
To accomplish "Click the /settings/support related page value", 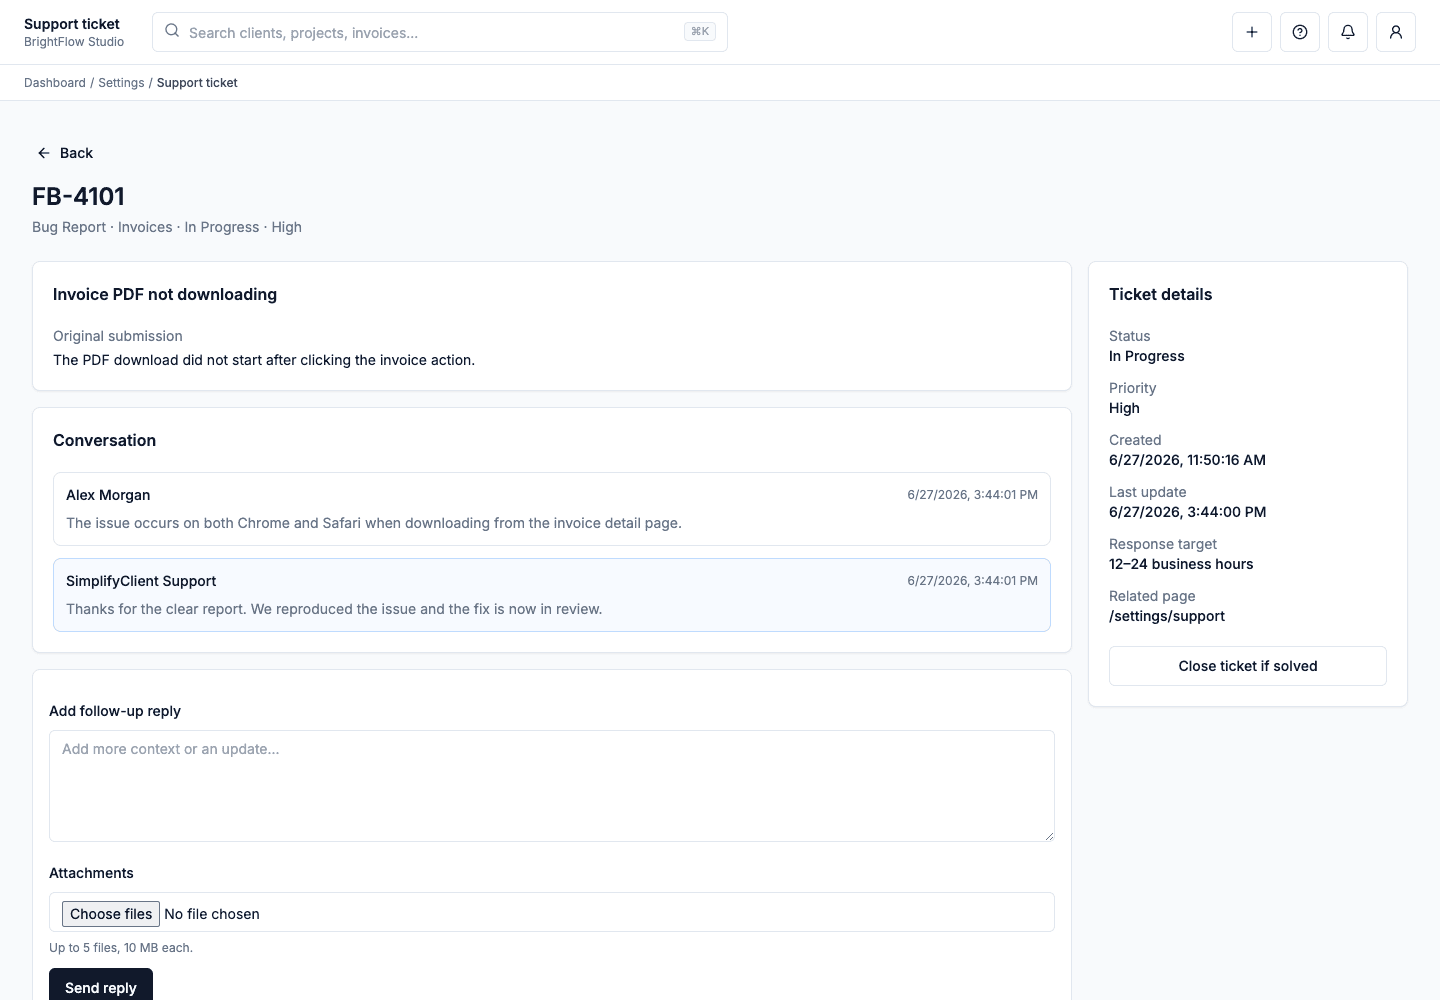I will tap(1167, 616).
